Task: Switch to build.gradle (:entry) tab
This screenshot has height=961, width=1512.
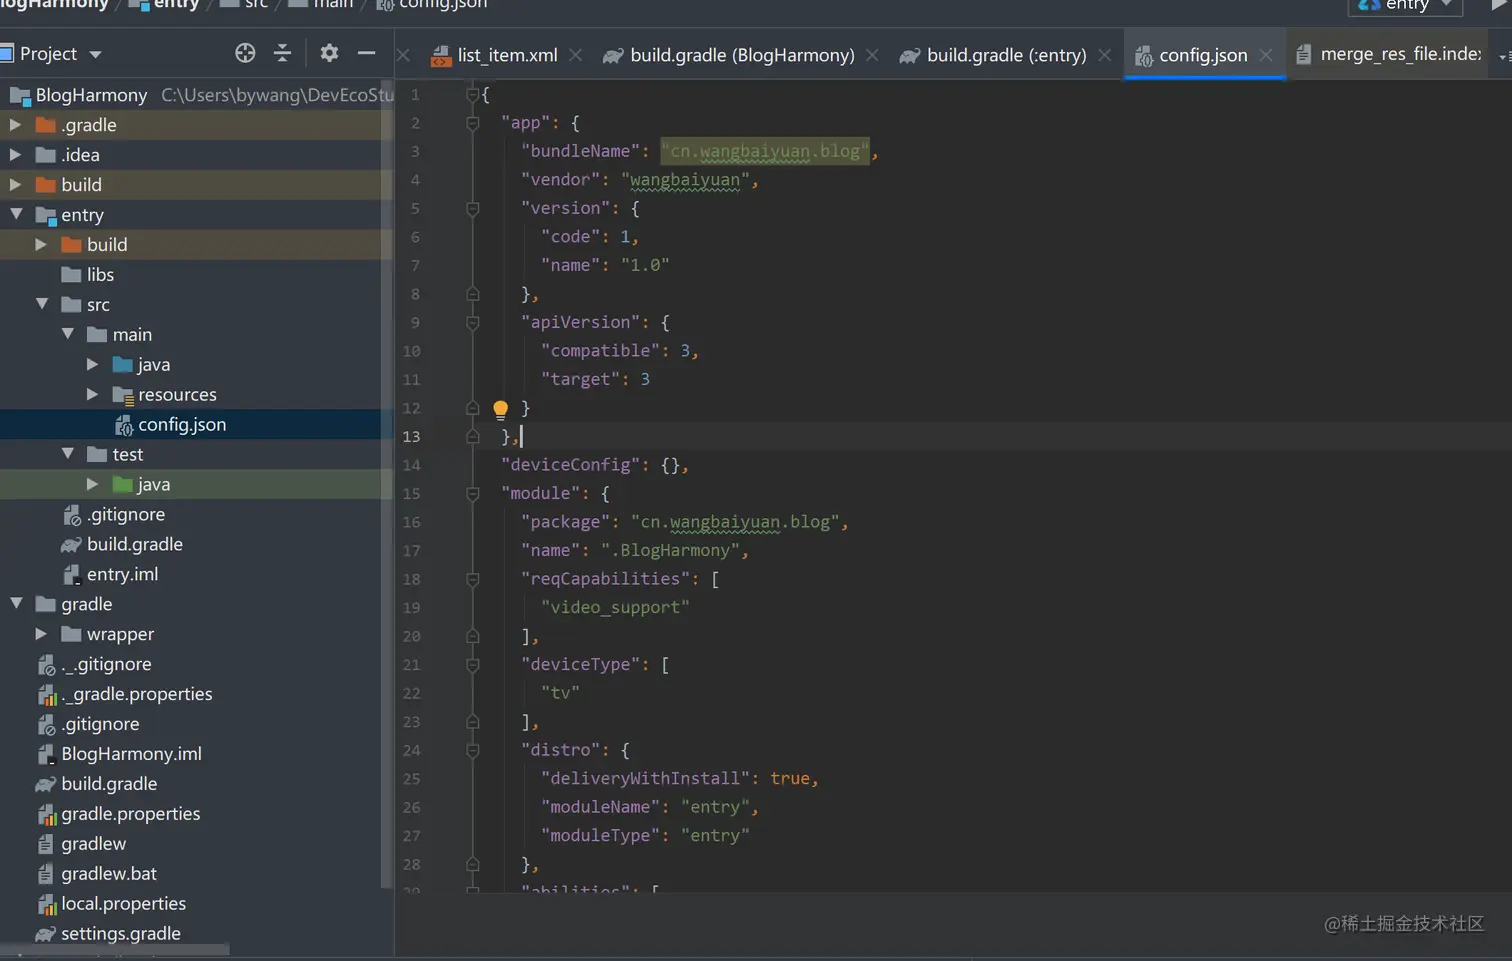Action: 1005,55
